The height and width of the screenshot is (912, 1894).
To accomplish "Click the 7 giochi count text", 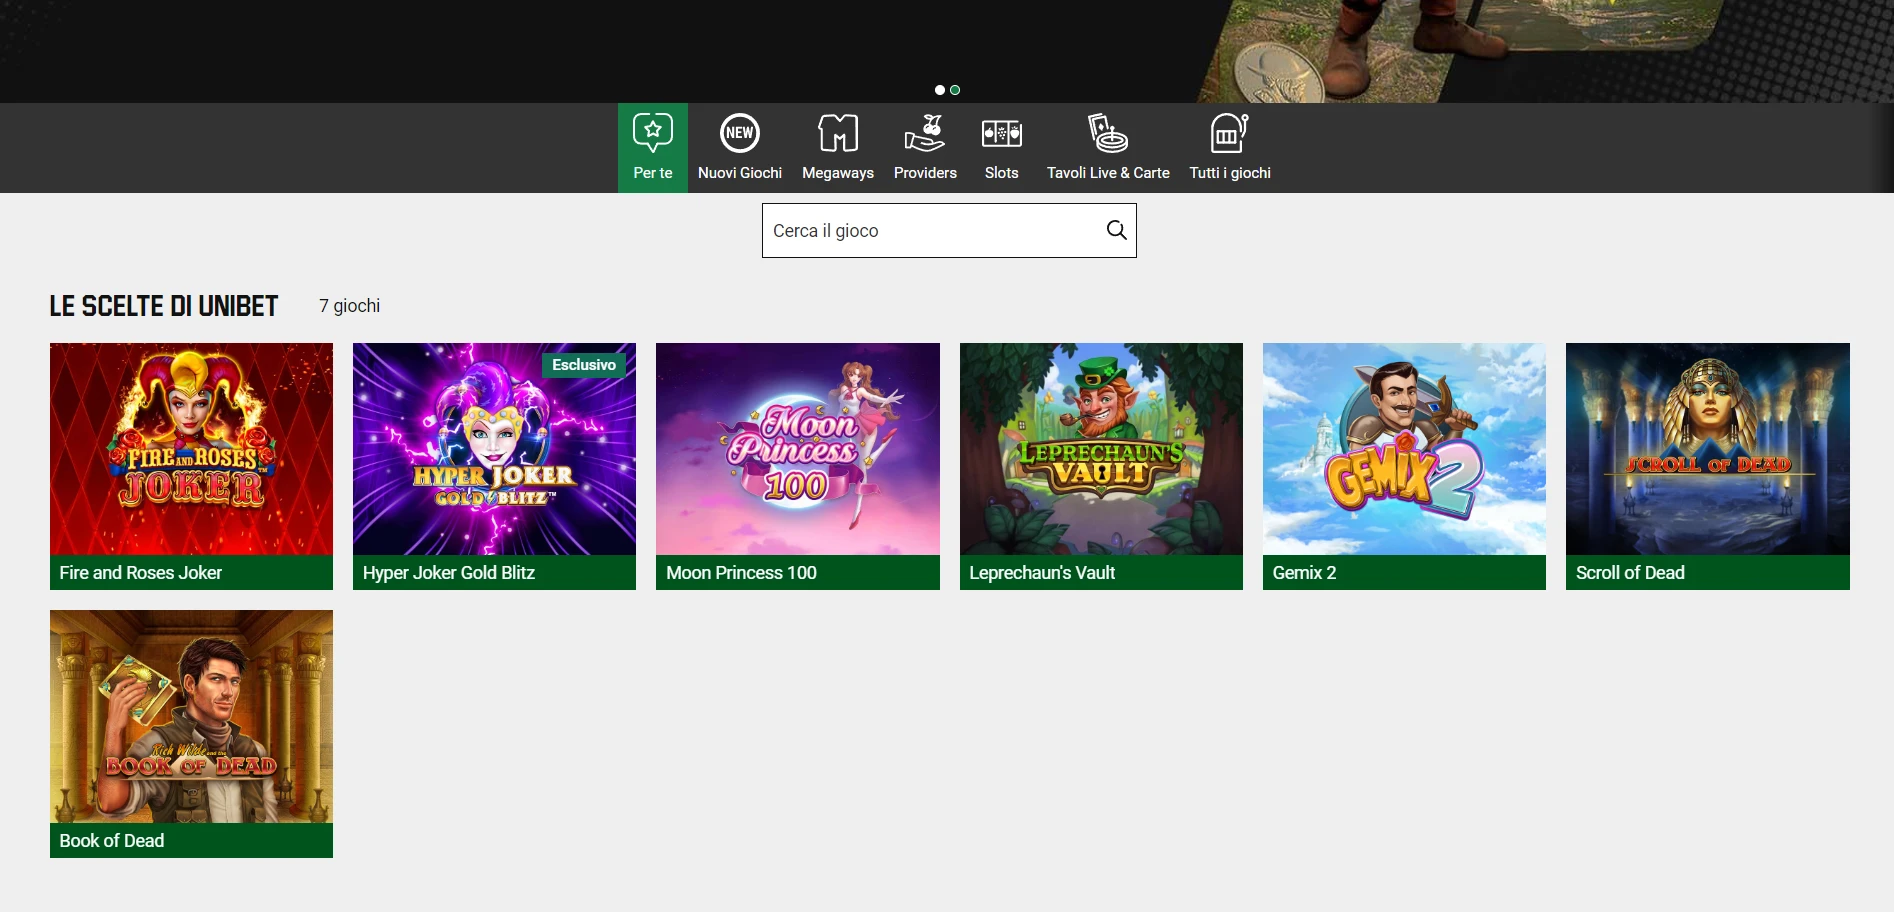I will [350, 306].
